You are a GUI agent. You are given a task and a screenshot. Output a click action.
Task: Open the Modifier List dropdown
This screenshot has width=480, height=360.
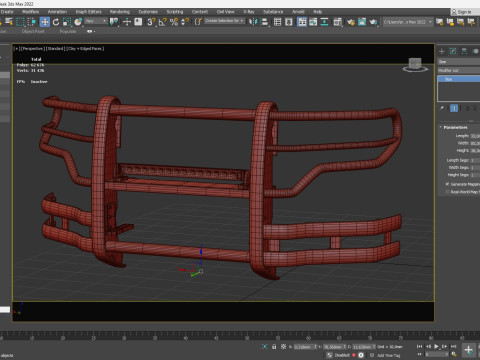[459, 70]
